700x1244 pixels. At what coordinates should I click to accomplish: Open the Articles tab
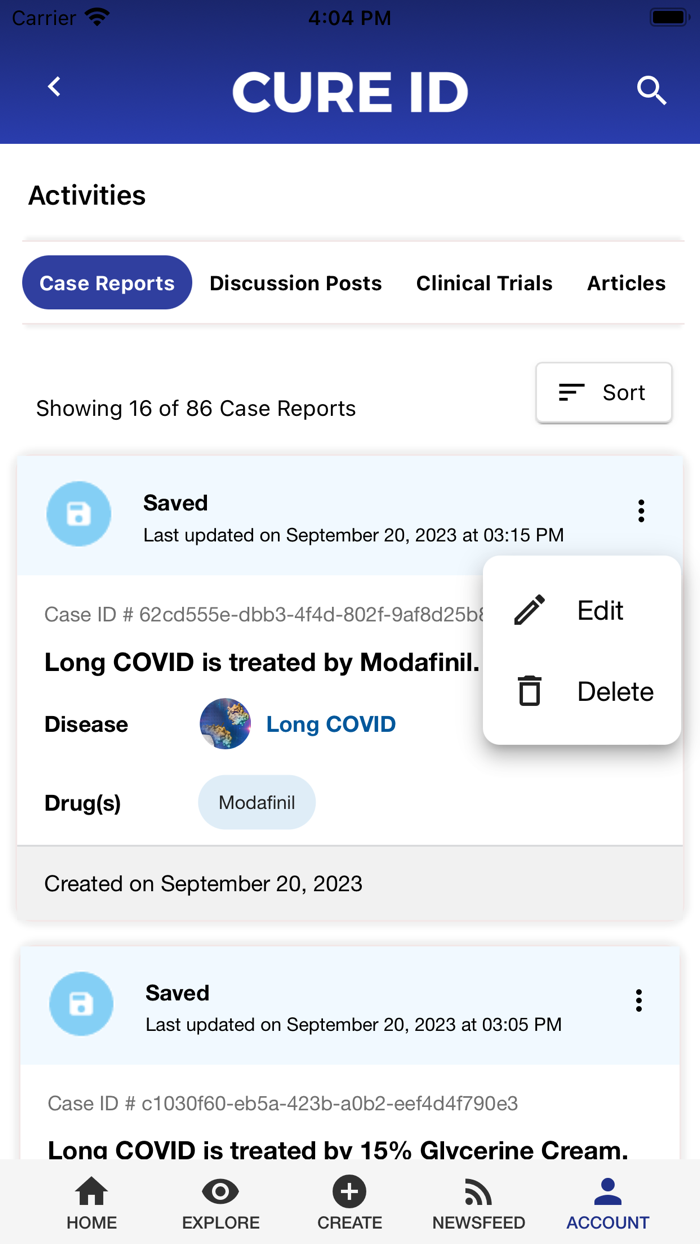[x=626, y=283]
